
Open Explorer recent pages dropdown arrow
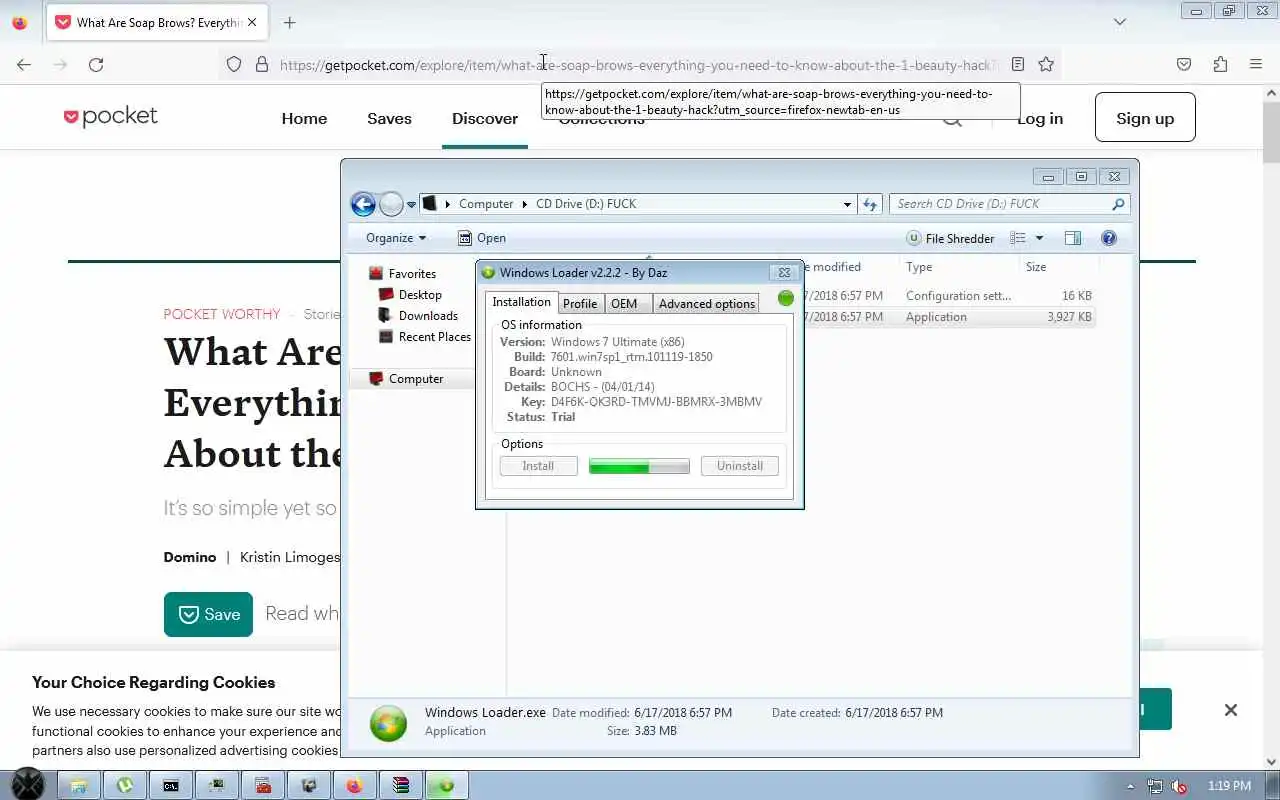411,205
